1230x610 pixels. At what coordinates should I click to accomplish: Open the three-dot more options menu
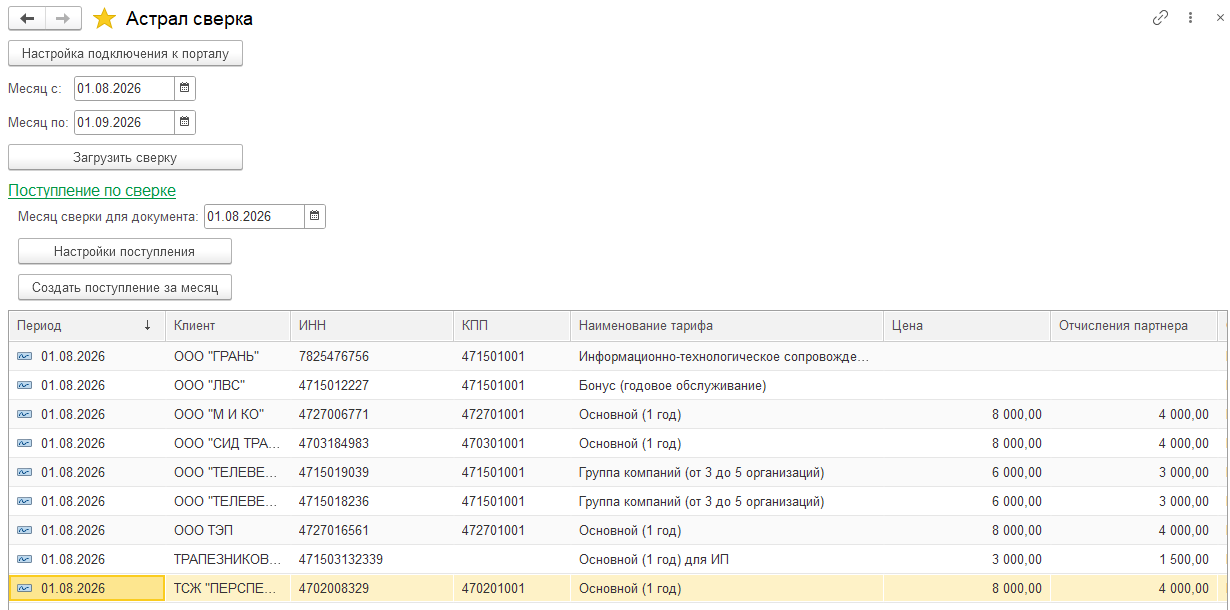click(1190, 18)
